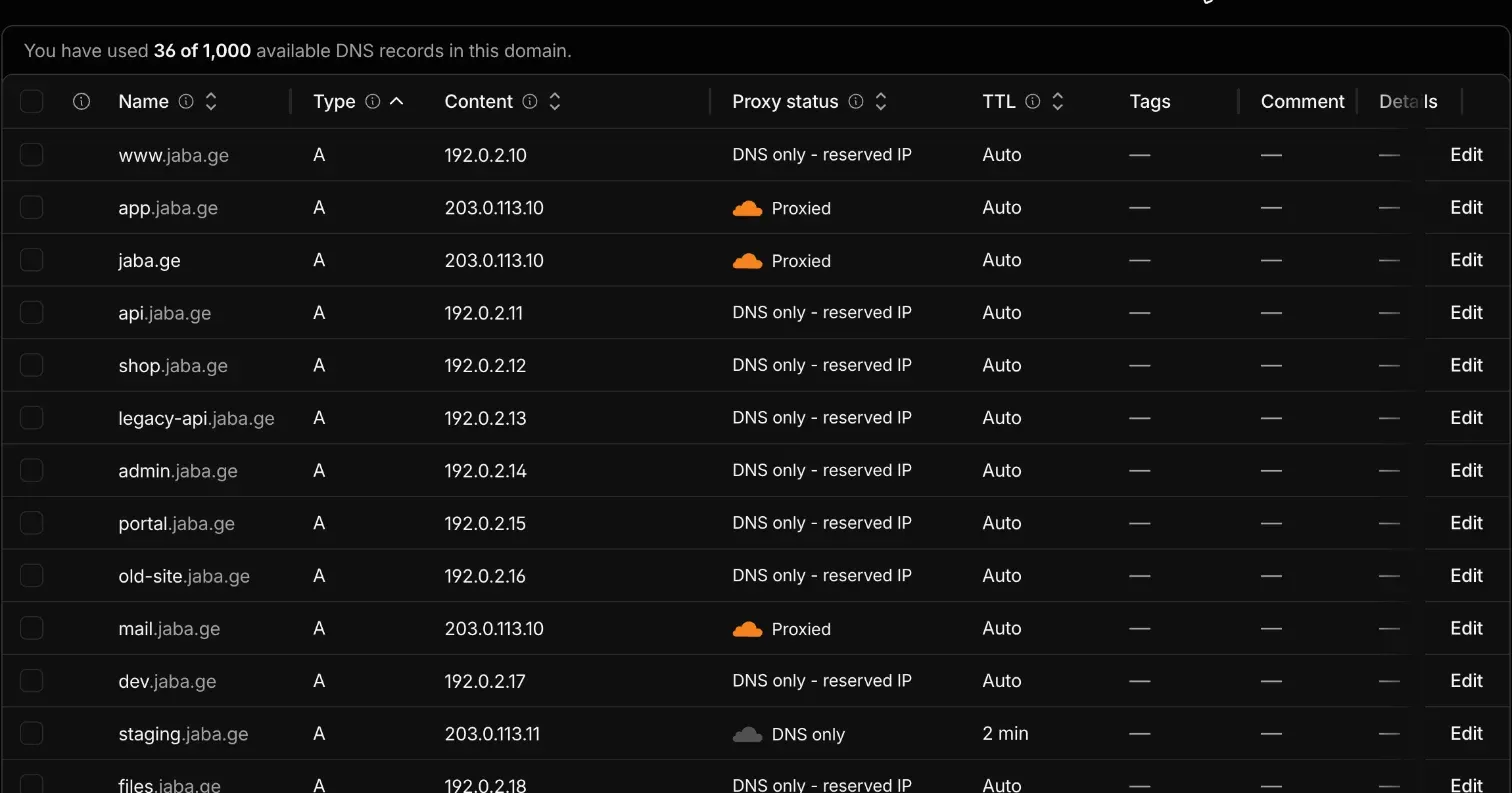Click the orange Proxied cloud for app.jaba.ge
Viewport: 1512px width, 793px height.
[x=747, y=208]
